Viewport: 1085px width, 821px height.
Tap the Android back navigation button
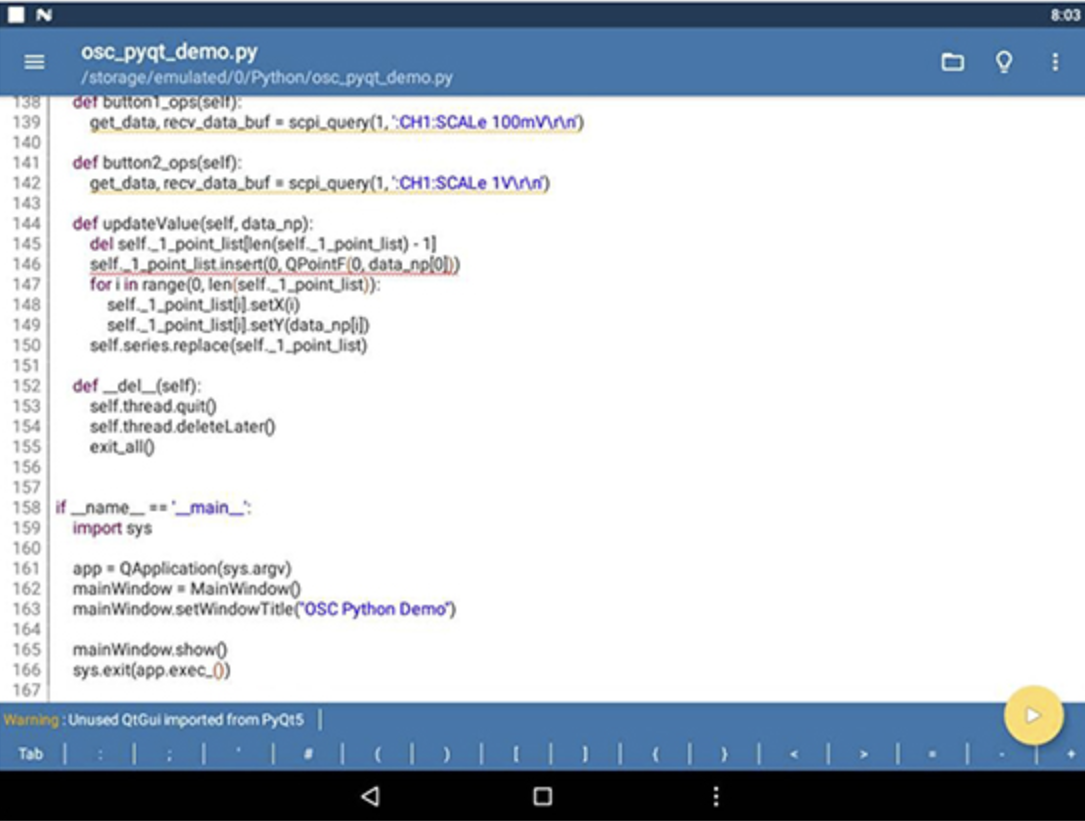click(370, 796)
